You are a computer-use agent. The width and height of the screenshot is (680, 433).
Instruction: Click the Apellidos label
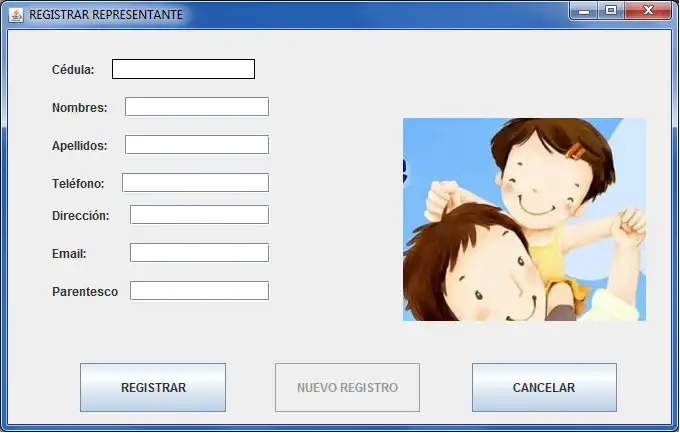pos(79,146)
